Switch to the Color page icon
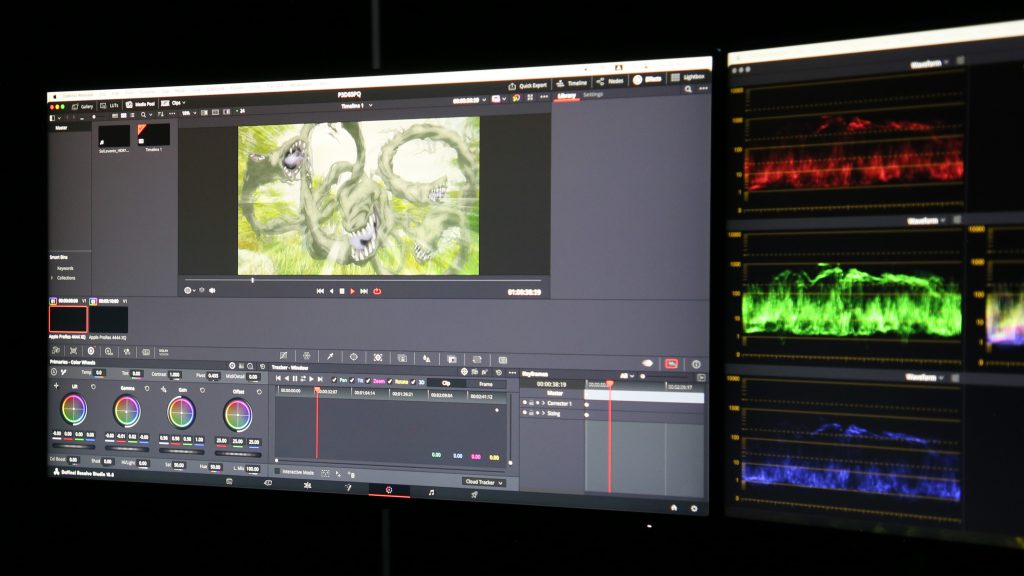This screenshot has height=576, width=1024. 389,490
